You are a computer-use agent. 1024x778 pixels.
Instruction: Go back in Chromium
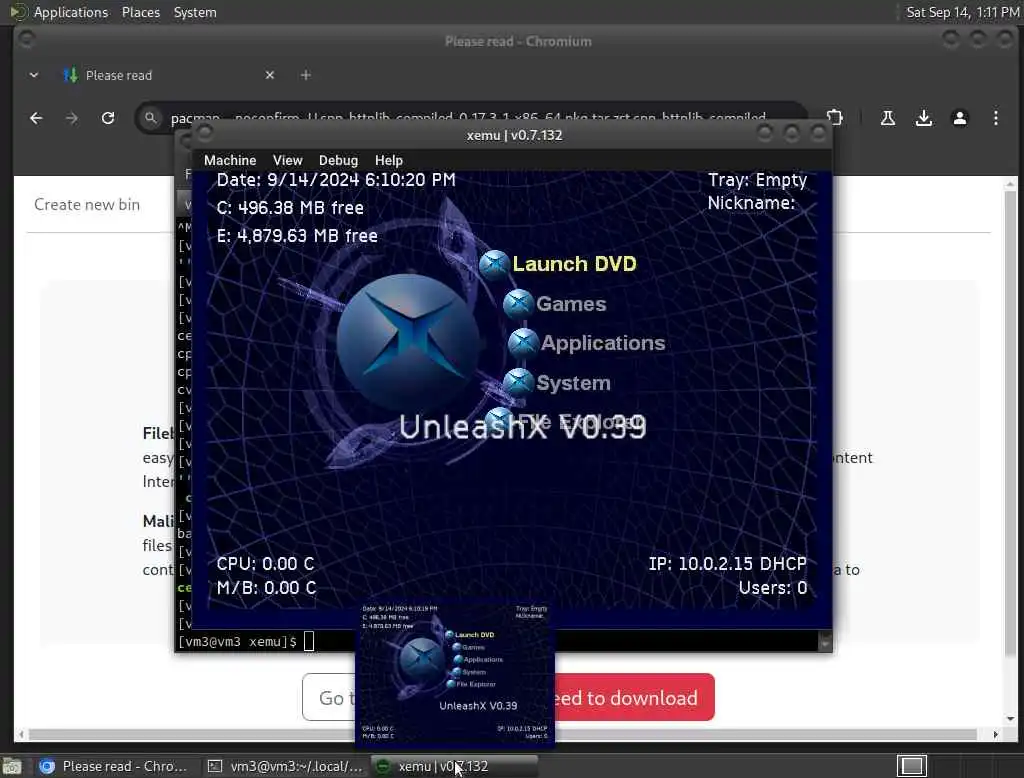click(36, 118)
